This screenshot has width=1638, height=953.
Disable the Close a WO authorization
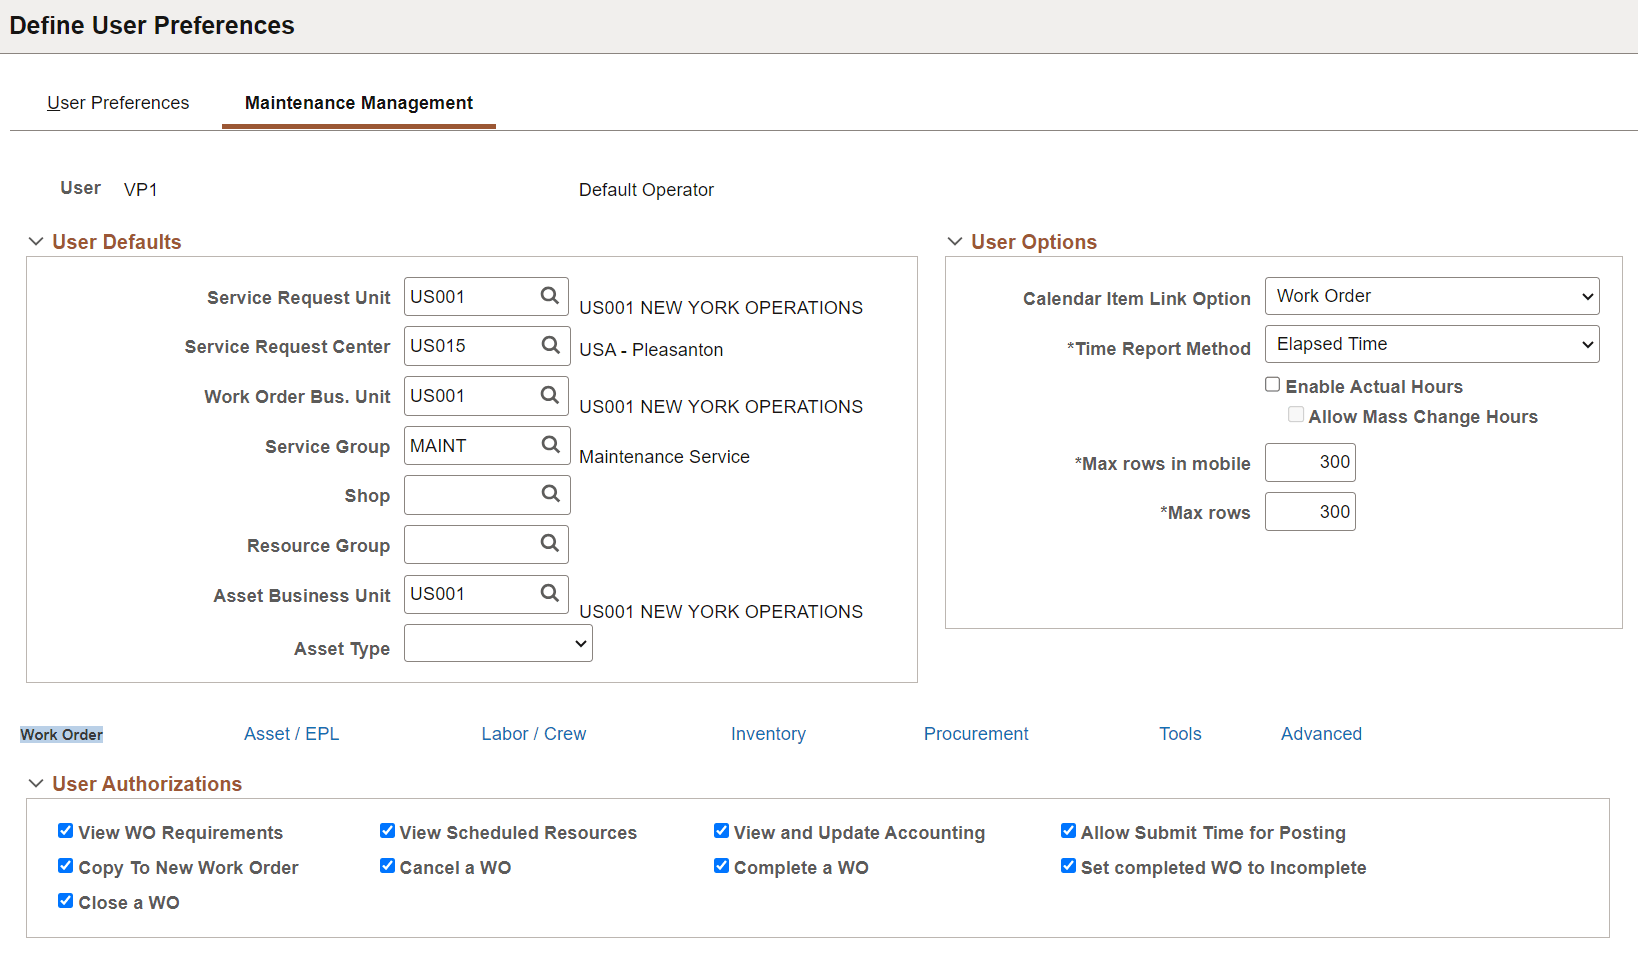coord(65,900)
